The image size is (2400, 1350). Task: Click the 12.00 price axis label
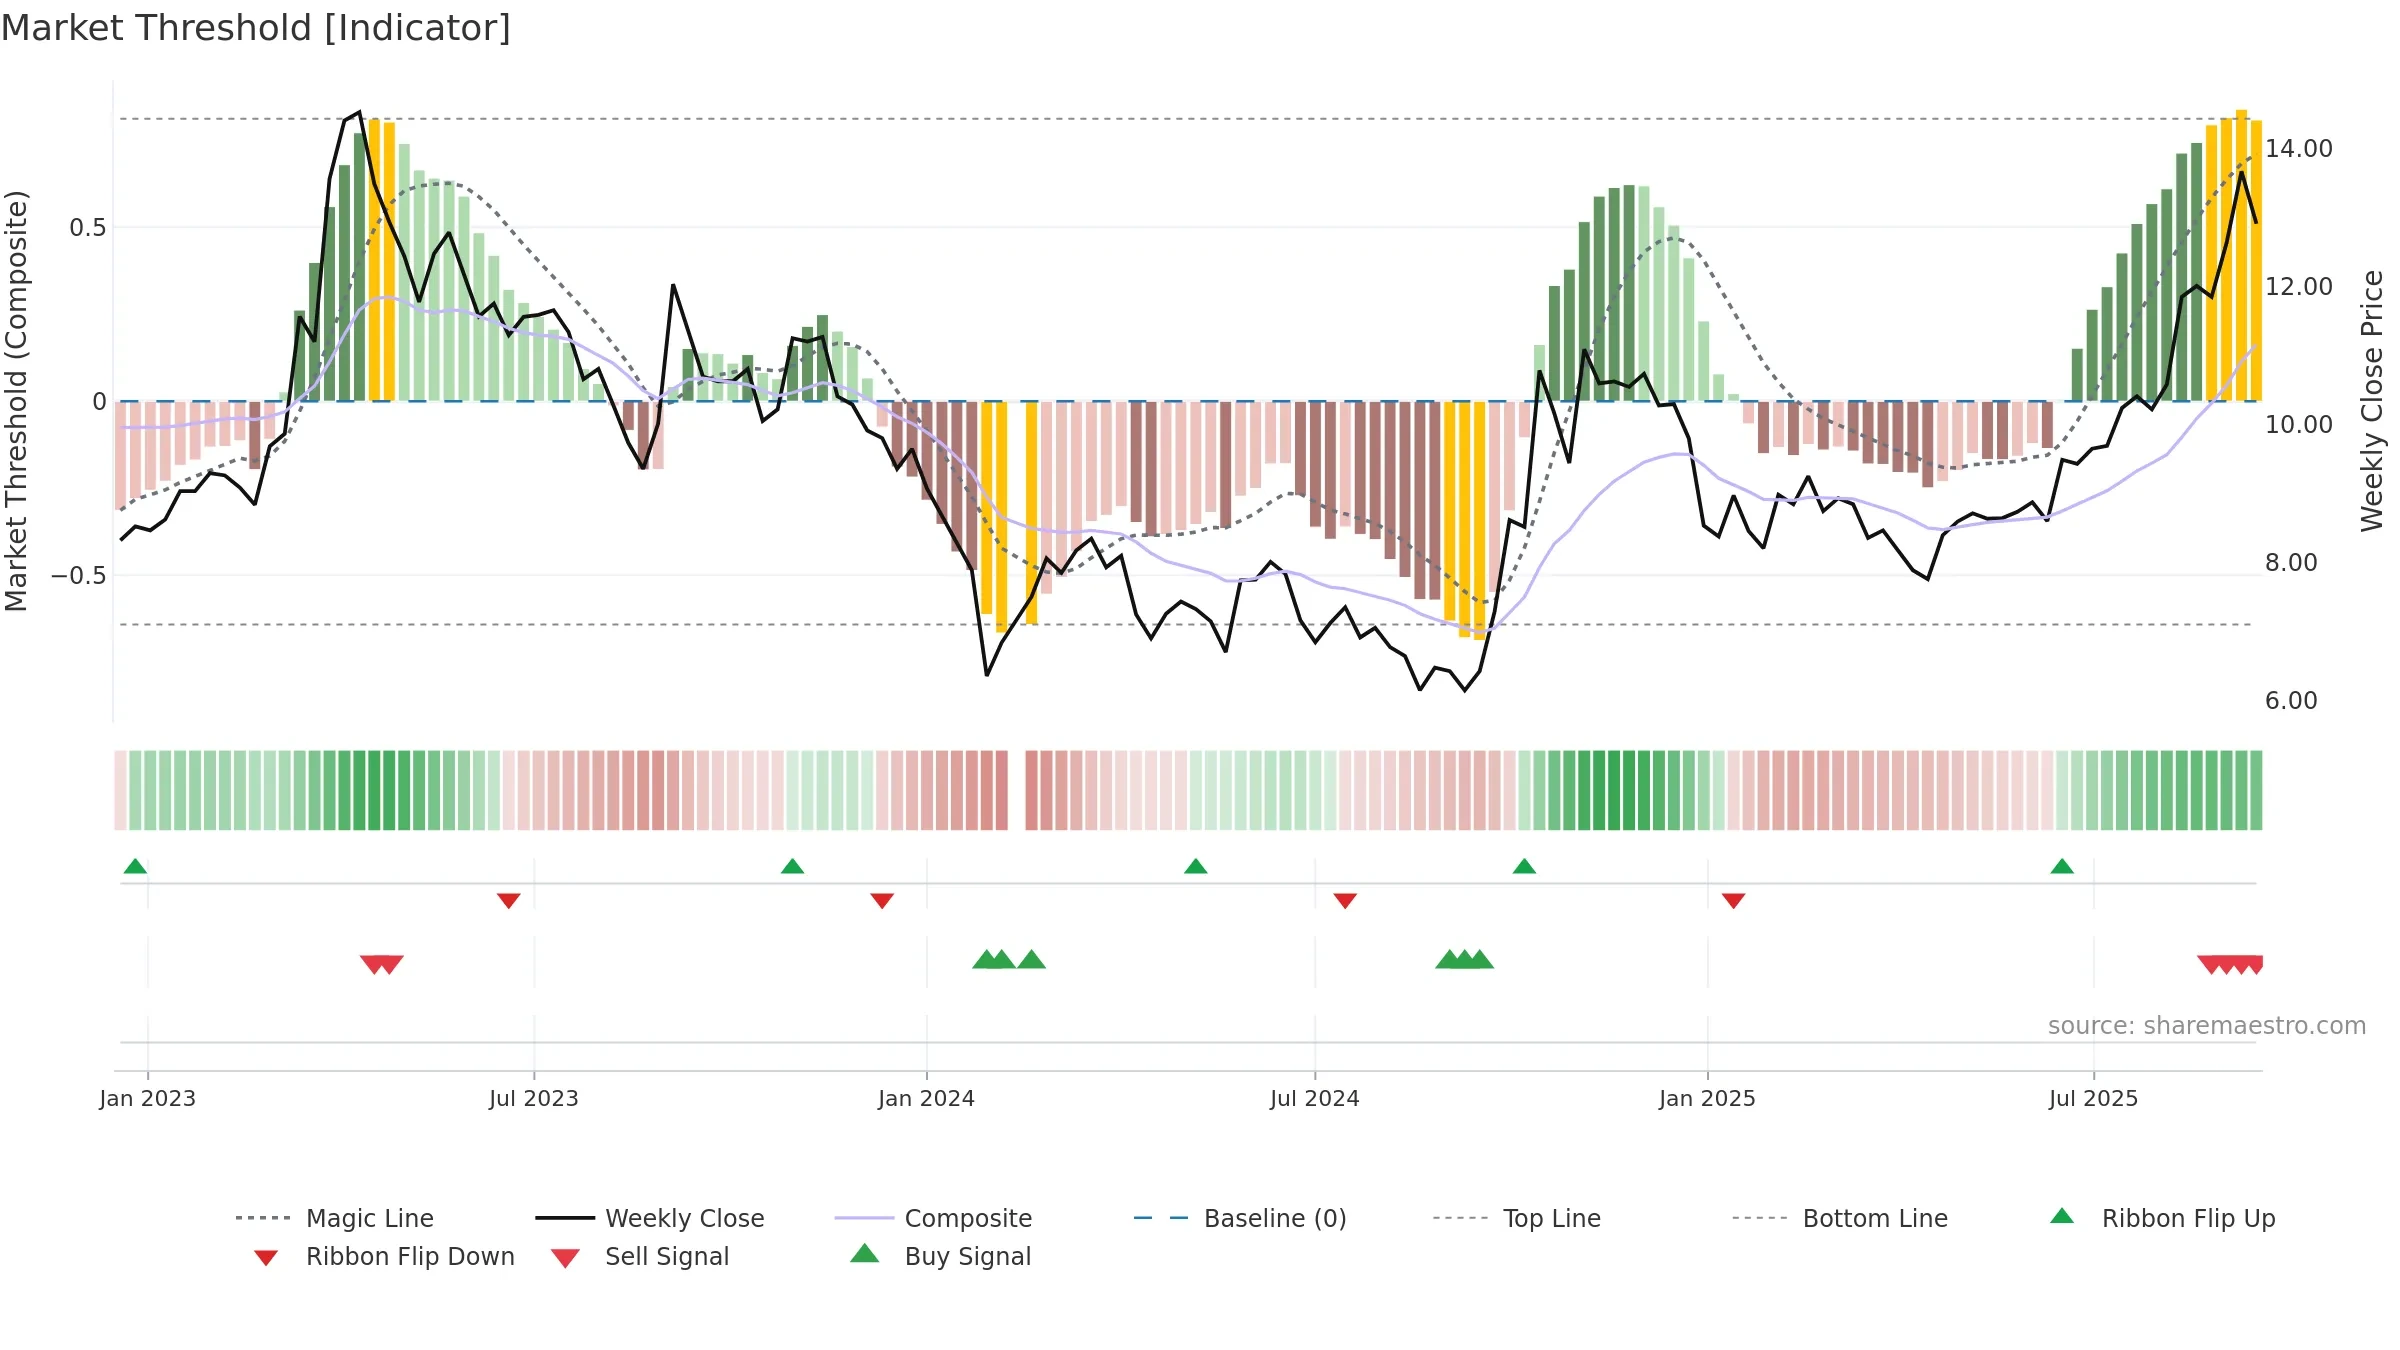(2298, 287)
